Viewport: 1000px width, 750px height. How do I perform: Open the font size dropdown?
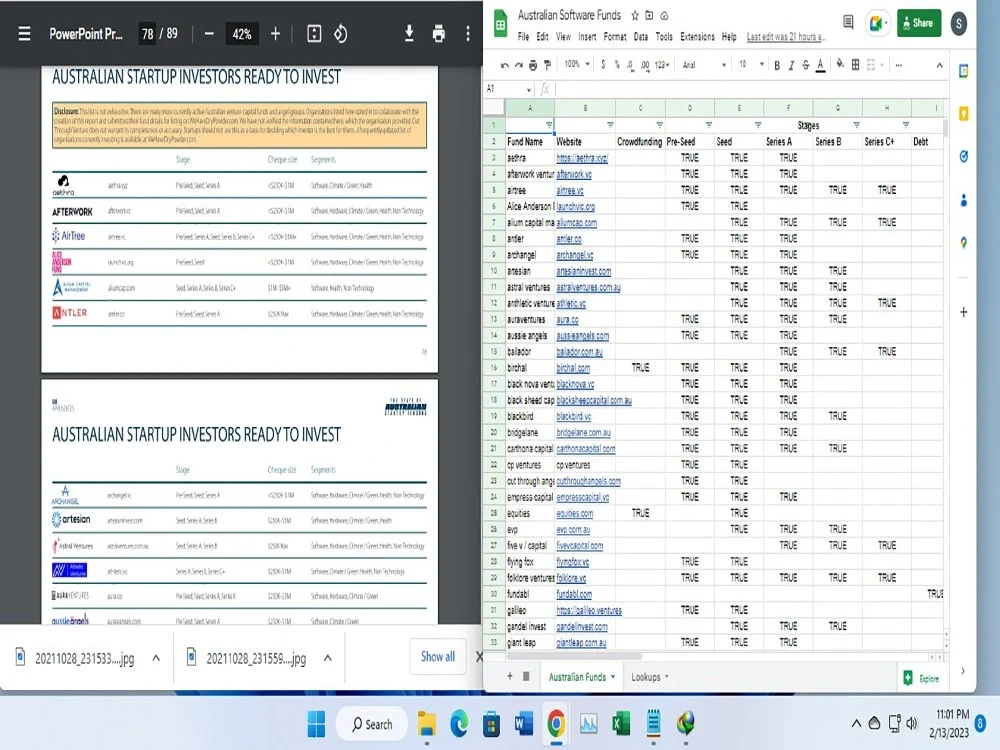tap(751, 64)
